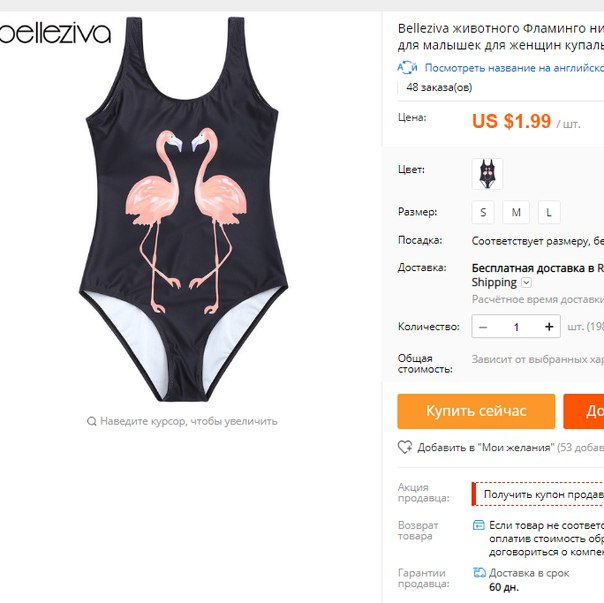Screen dimensions: 604x603
Task: Decrease quantity with the minus button
Action: point(483,327)
